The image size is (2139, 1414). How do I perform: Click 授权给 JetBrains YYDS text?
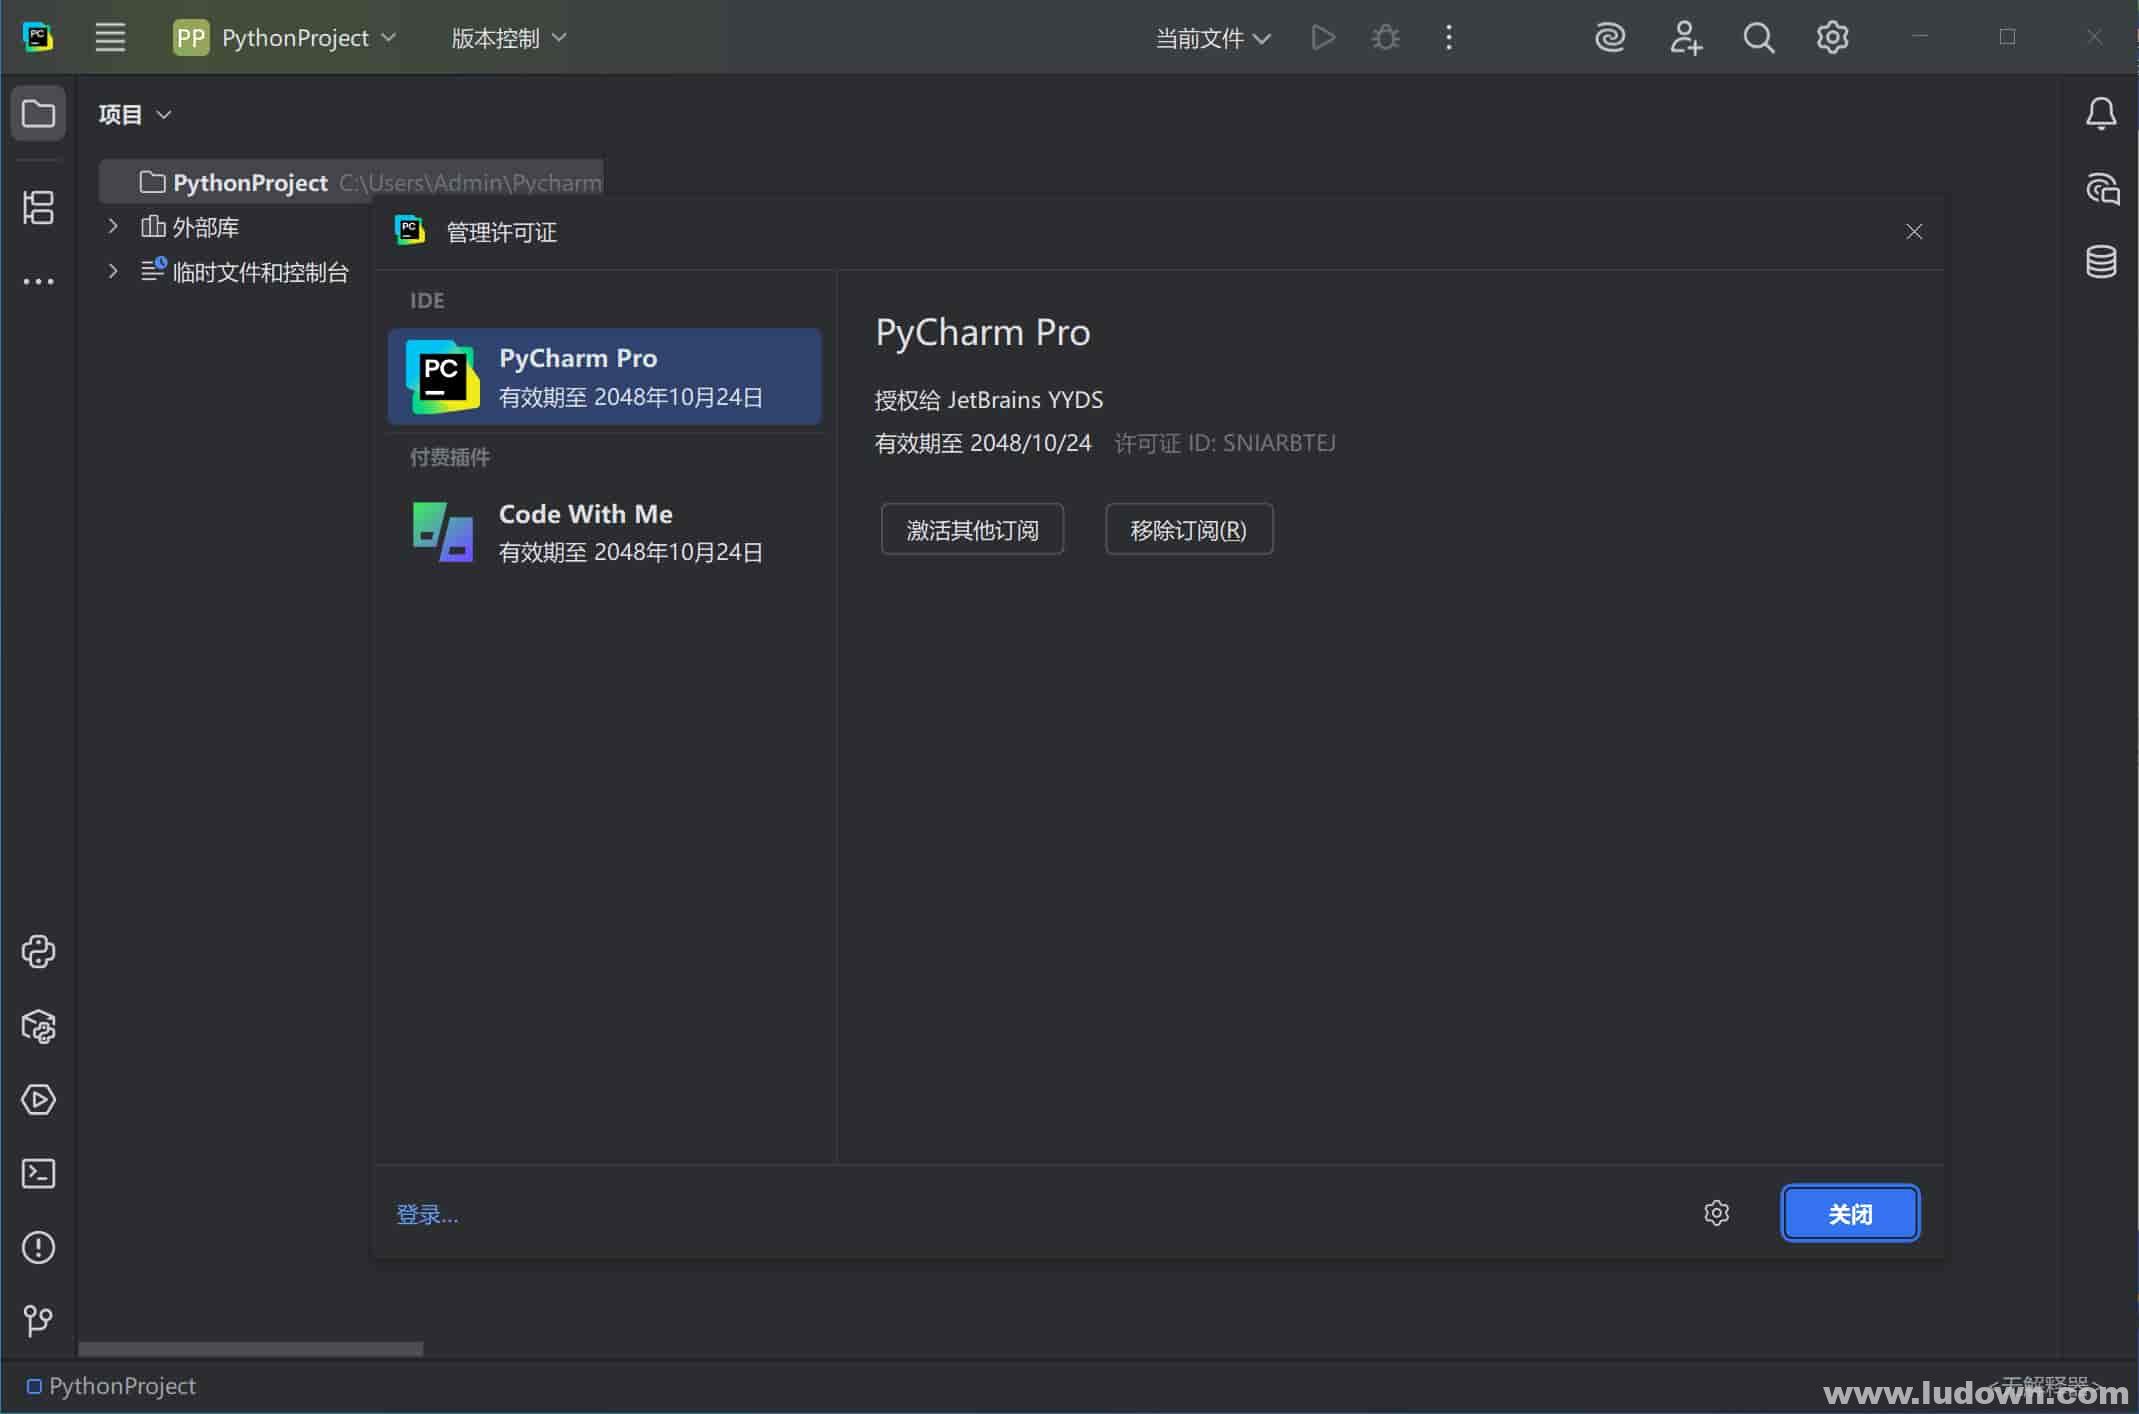(989, 400)
